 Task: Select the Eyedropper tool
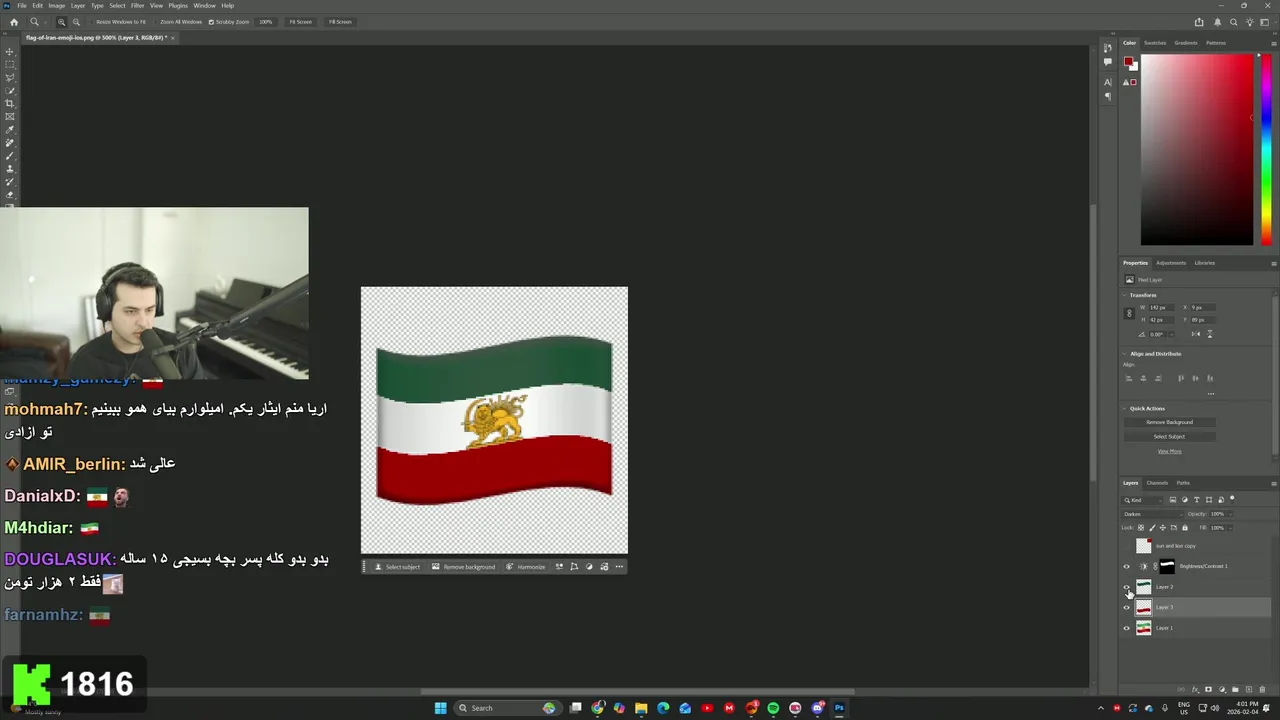click(10, 130)
